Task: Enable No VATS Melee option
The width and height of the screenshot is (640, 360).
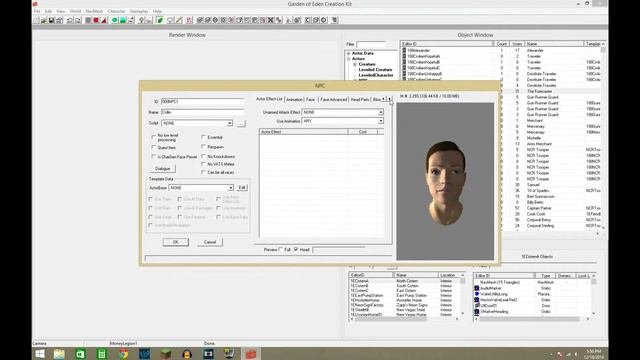Action: (x=203, y=164)
